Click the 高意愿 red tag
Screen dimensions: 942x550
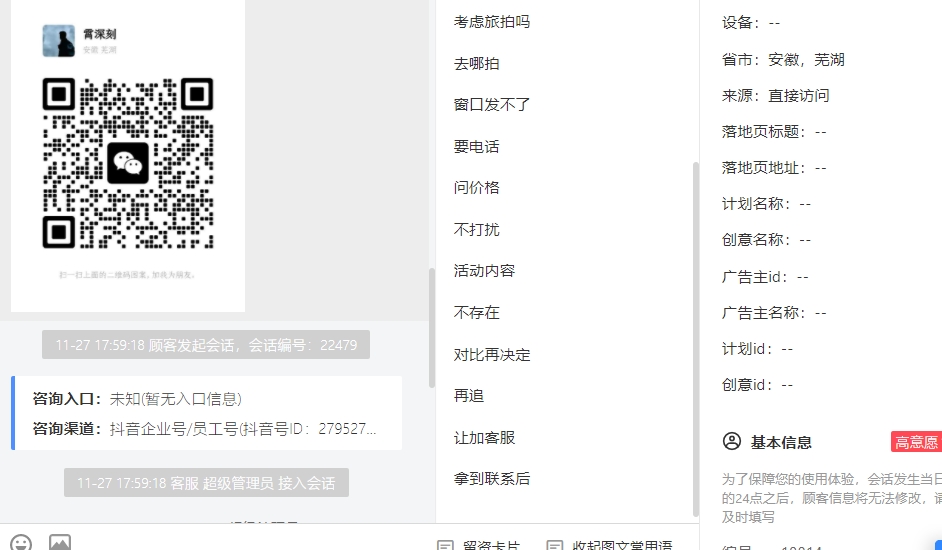916,442
